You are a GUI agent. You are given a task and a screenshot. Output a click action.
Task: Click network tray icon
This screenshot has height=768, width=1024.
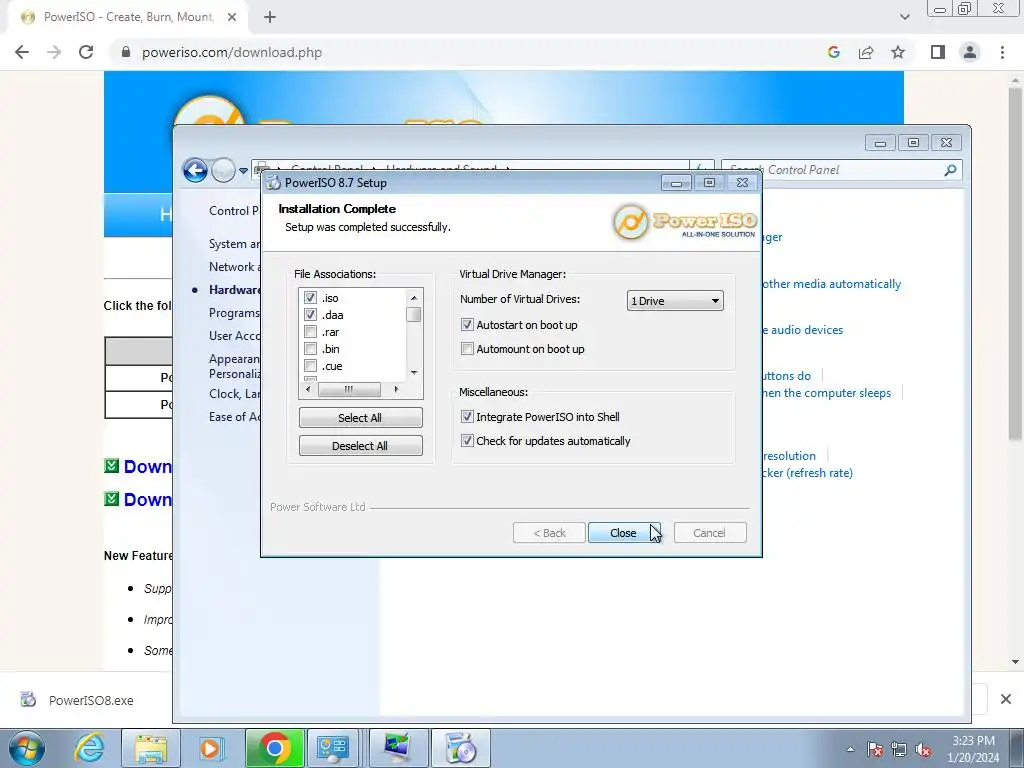[x=899, y=750]
